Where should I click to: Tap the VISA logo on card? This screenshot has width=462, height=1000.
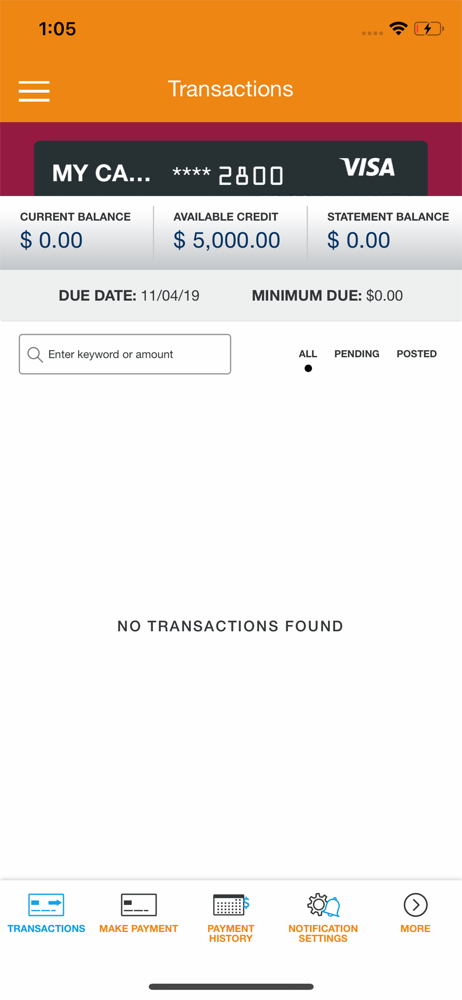pyautogui.click(x=368, y=168)
